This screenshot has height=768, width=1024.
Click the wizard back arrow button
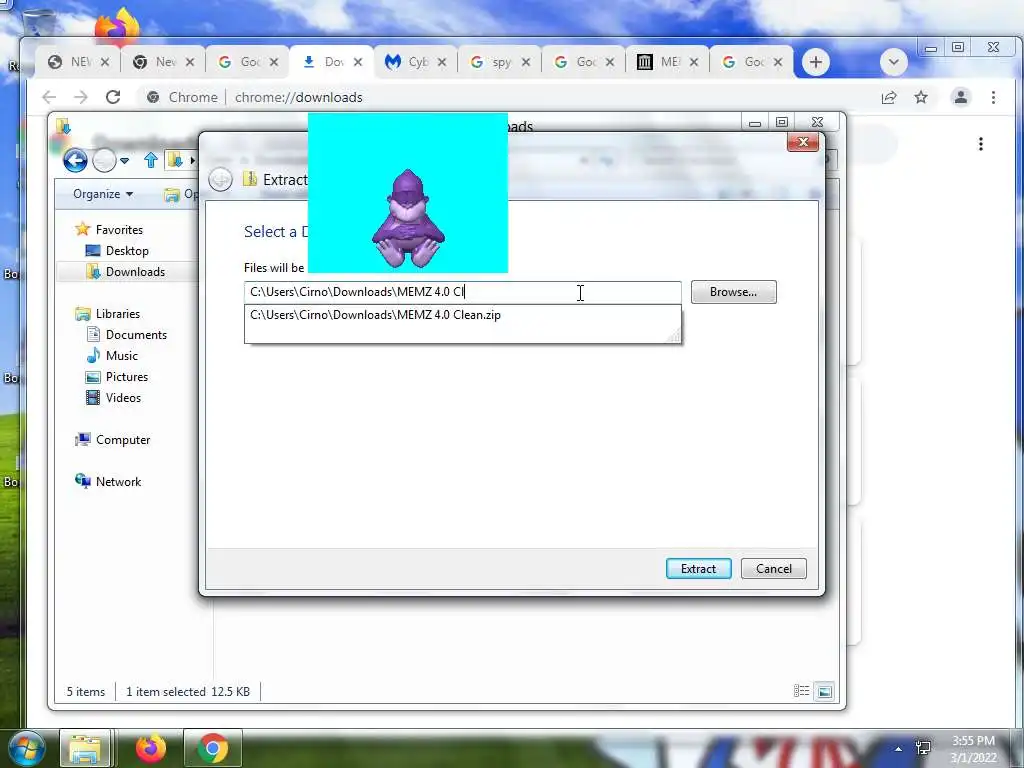pyautogui.click(x=220, y=180)
